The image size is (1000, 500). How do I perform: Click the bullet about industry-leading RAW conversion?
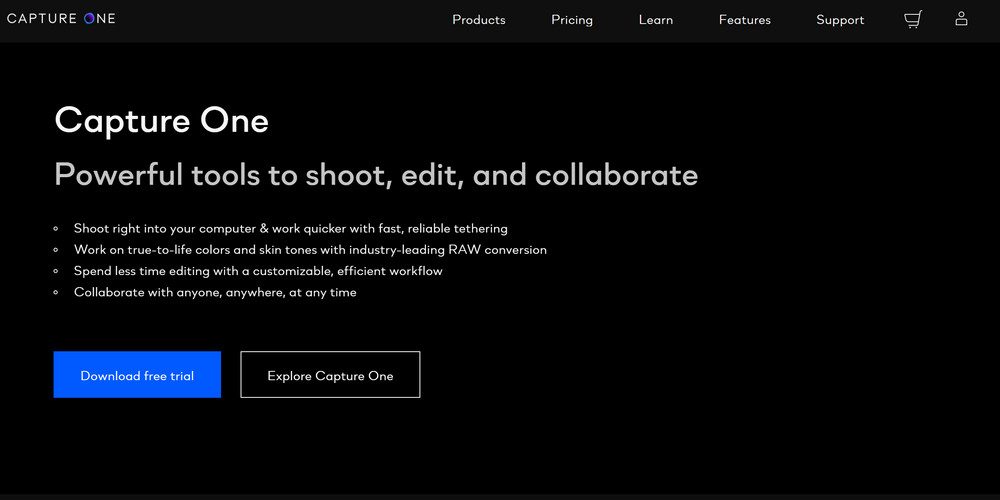click(x=310, y=250)
